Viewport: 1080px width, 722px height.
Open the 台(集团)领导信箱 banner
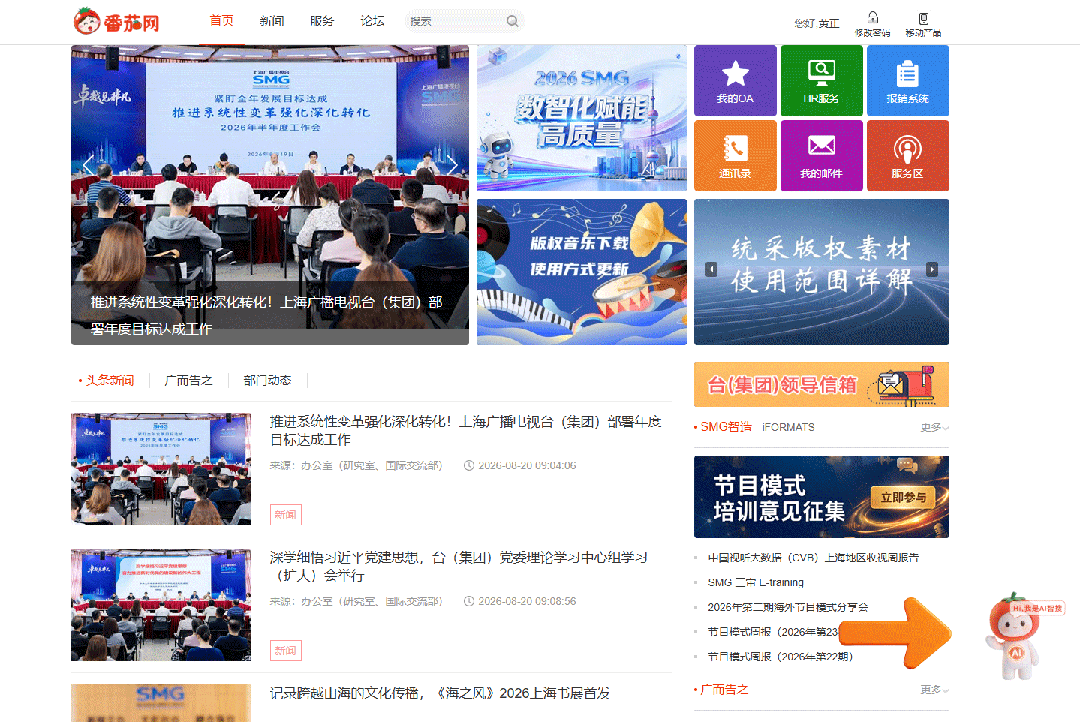click(821, 384)
